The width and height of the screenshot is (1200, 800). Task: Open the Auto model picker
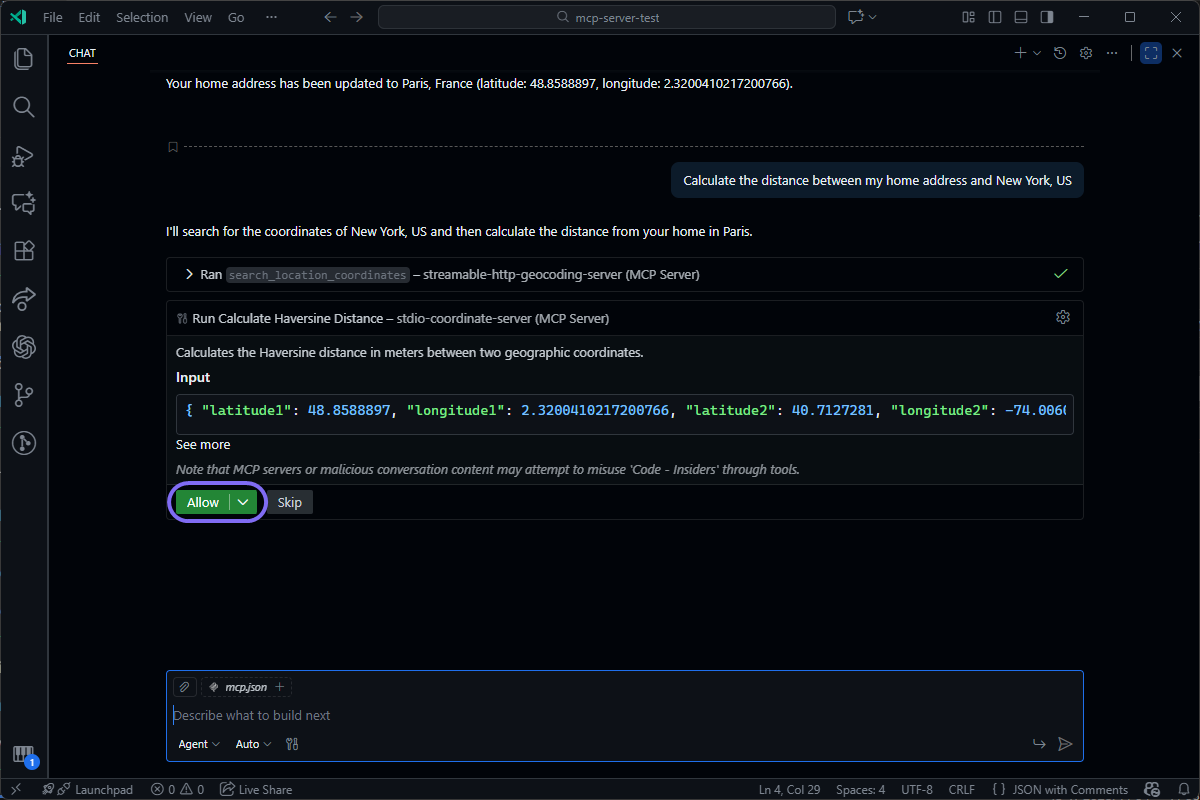(x=251, y=743)
